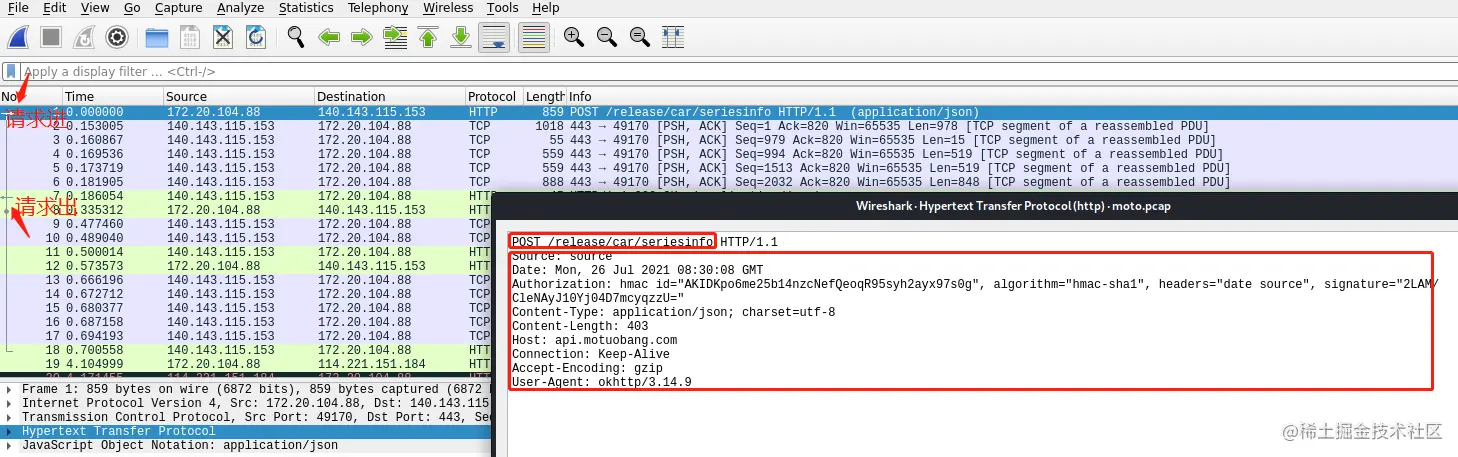This screenshot has height=457, width=1458.
Task: Go back with the left green arrow
Action: [329, 38]
